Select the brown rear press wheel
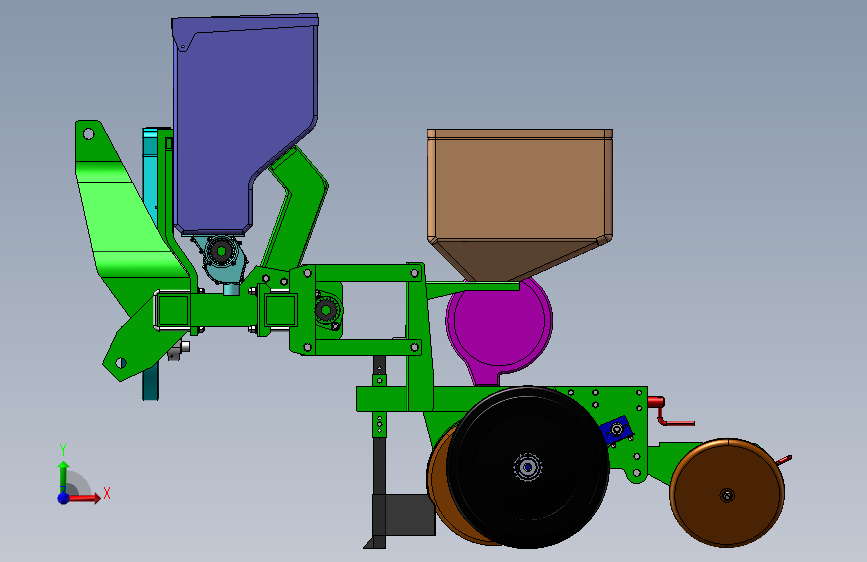This screenshot has height=562, width=867. 727,493
